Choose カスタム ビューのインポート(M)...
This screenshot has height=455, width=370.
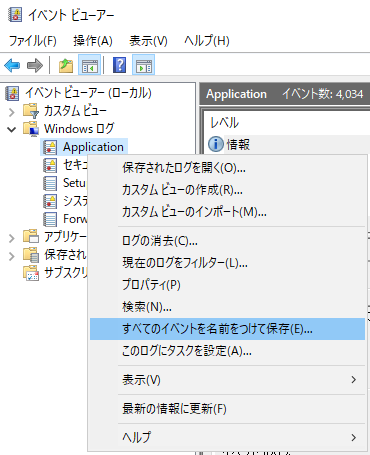coord(227,212)
